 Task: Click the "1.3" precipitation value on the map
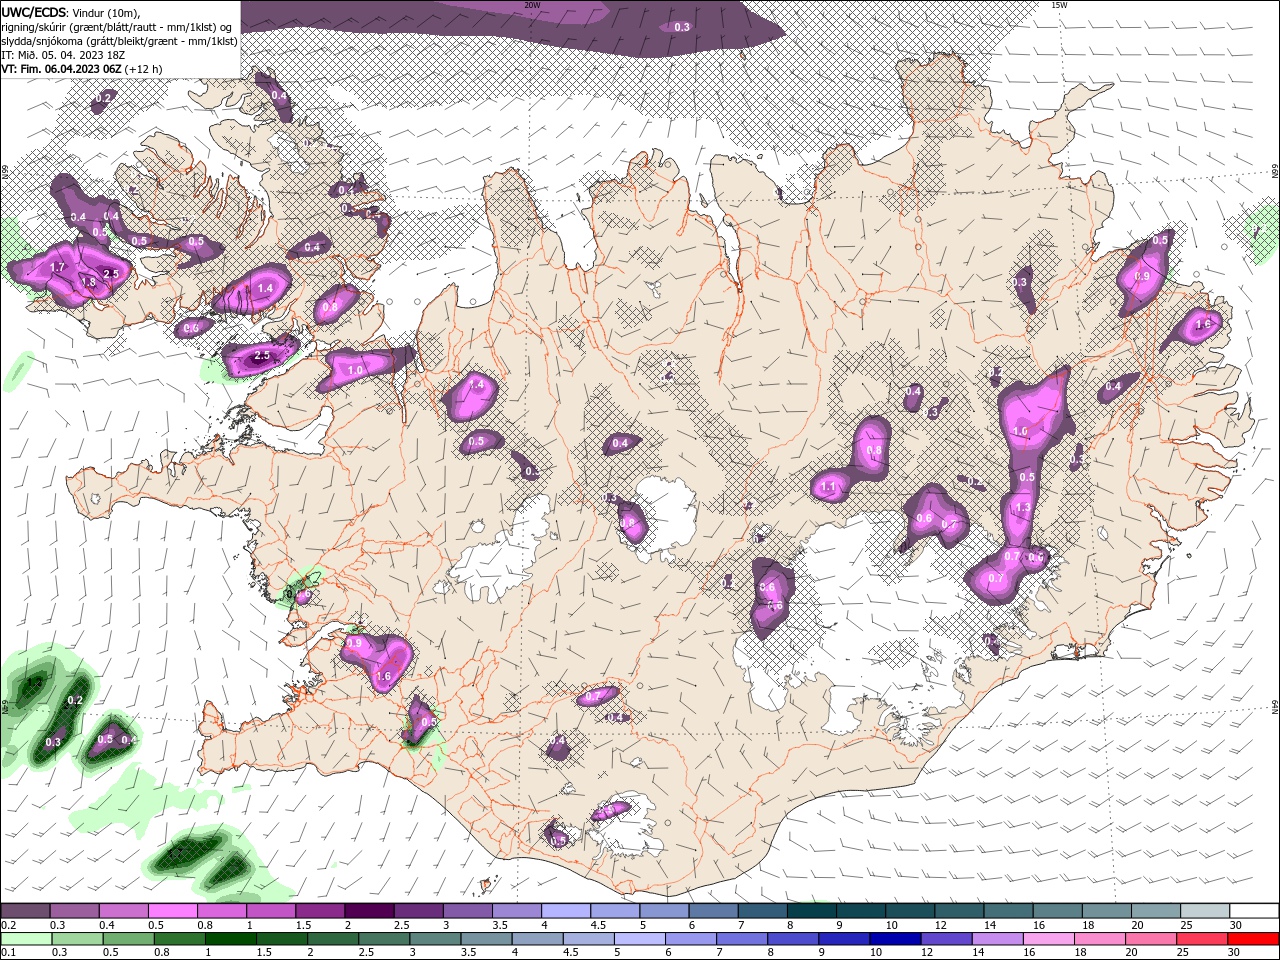coord(1022,508)
